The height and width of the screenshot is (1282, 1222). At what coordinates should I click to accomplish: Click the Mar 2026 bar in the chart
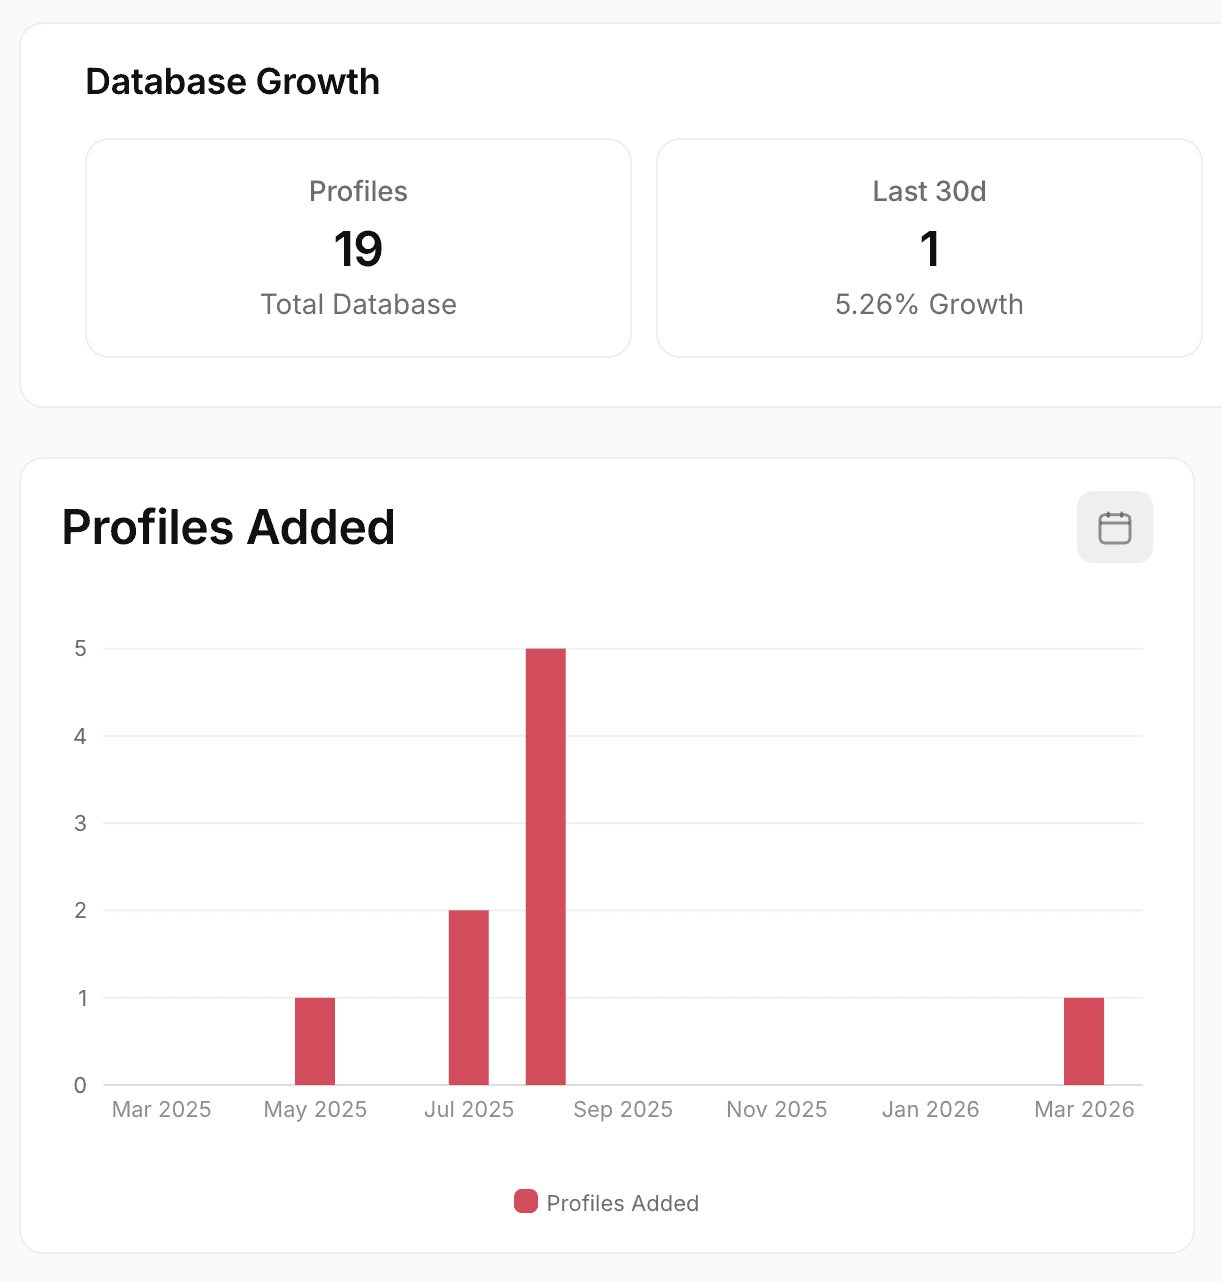[x=1083, y=1040]
